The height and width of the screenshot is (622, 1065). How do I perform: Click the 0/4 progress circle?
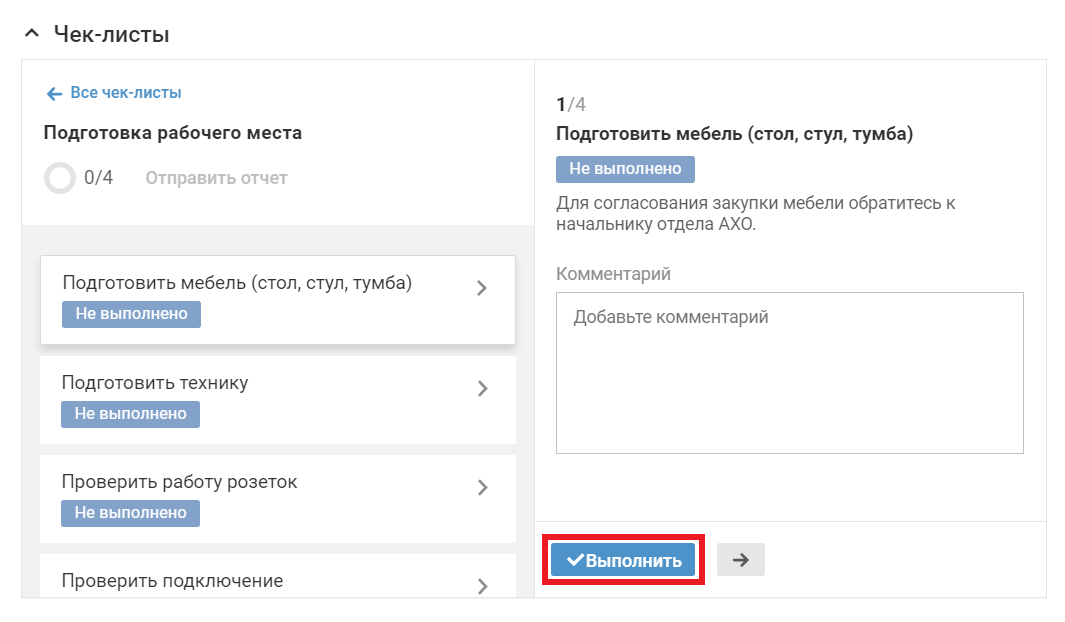60,178
